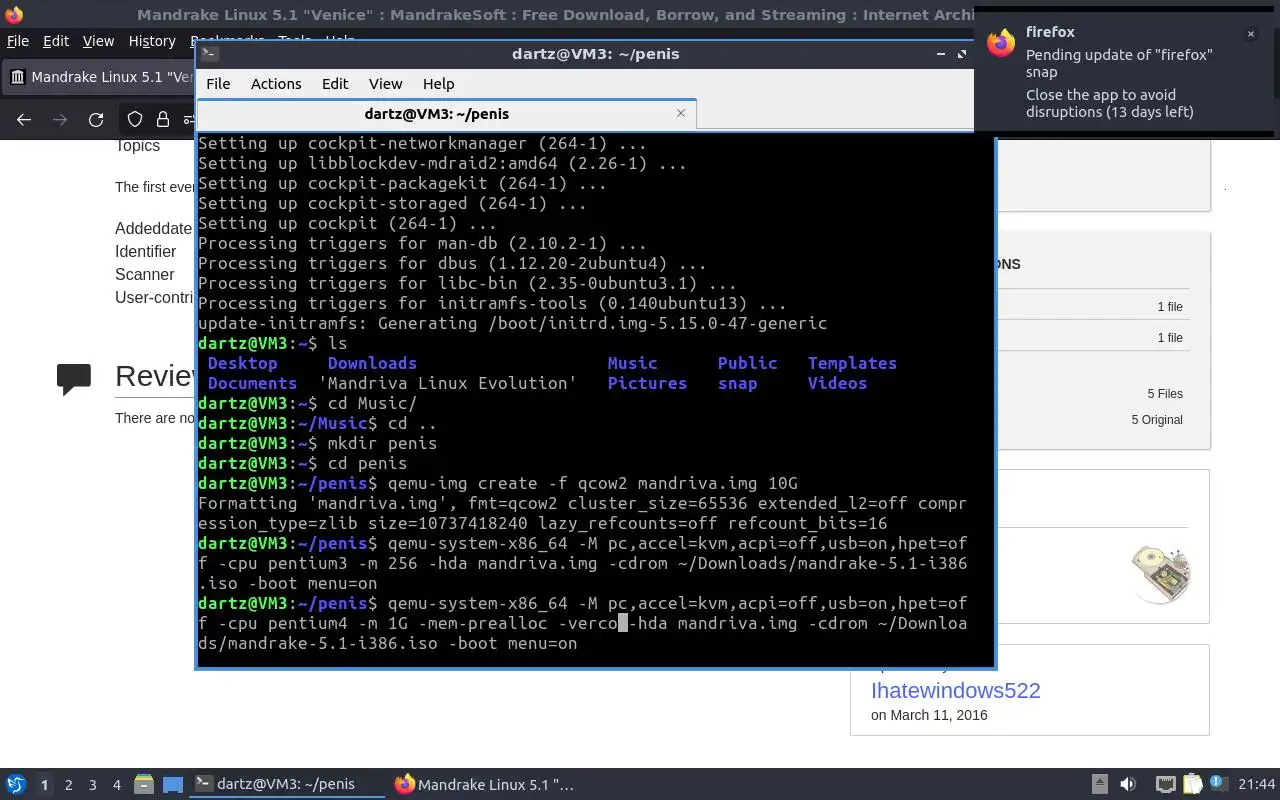Click the Firefox logo in title bar
The image size is (1280, 800).
coord(12,14)
